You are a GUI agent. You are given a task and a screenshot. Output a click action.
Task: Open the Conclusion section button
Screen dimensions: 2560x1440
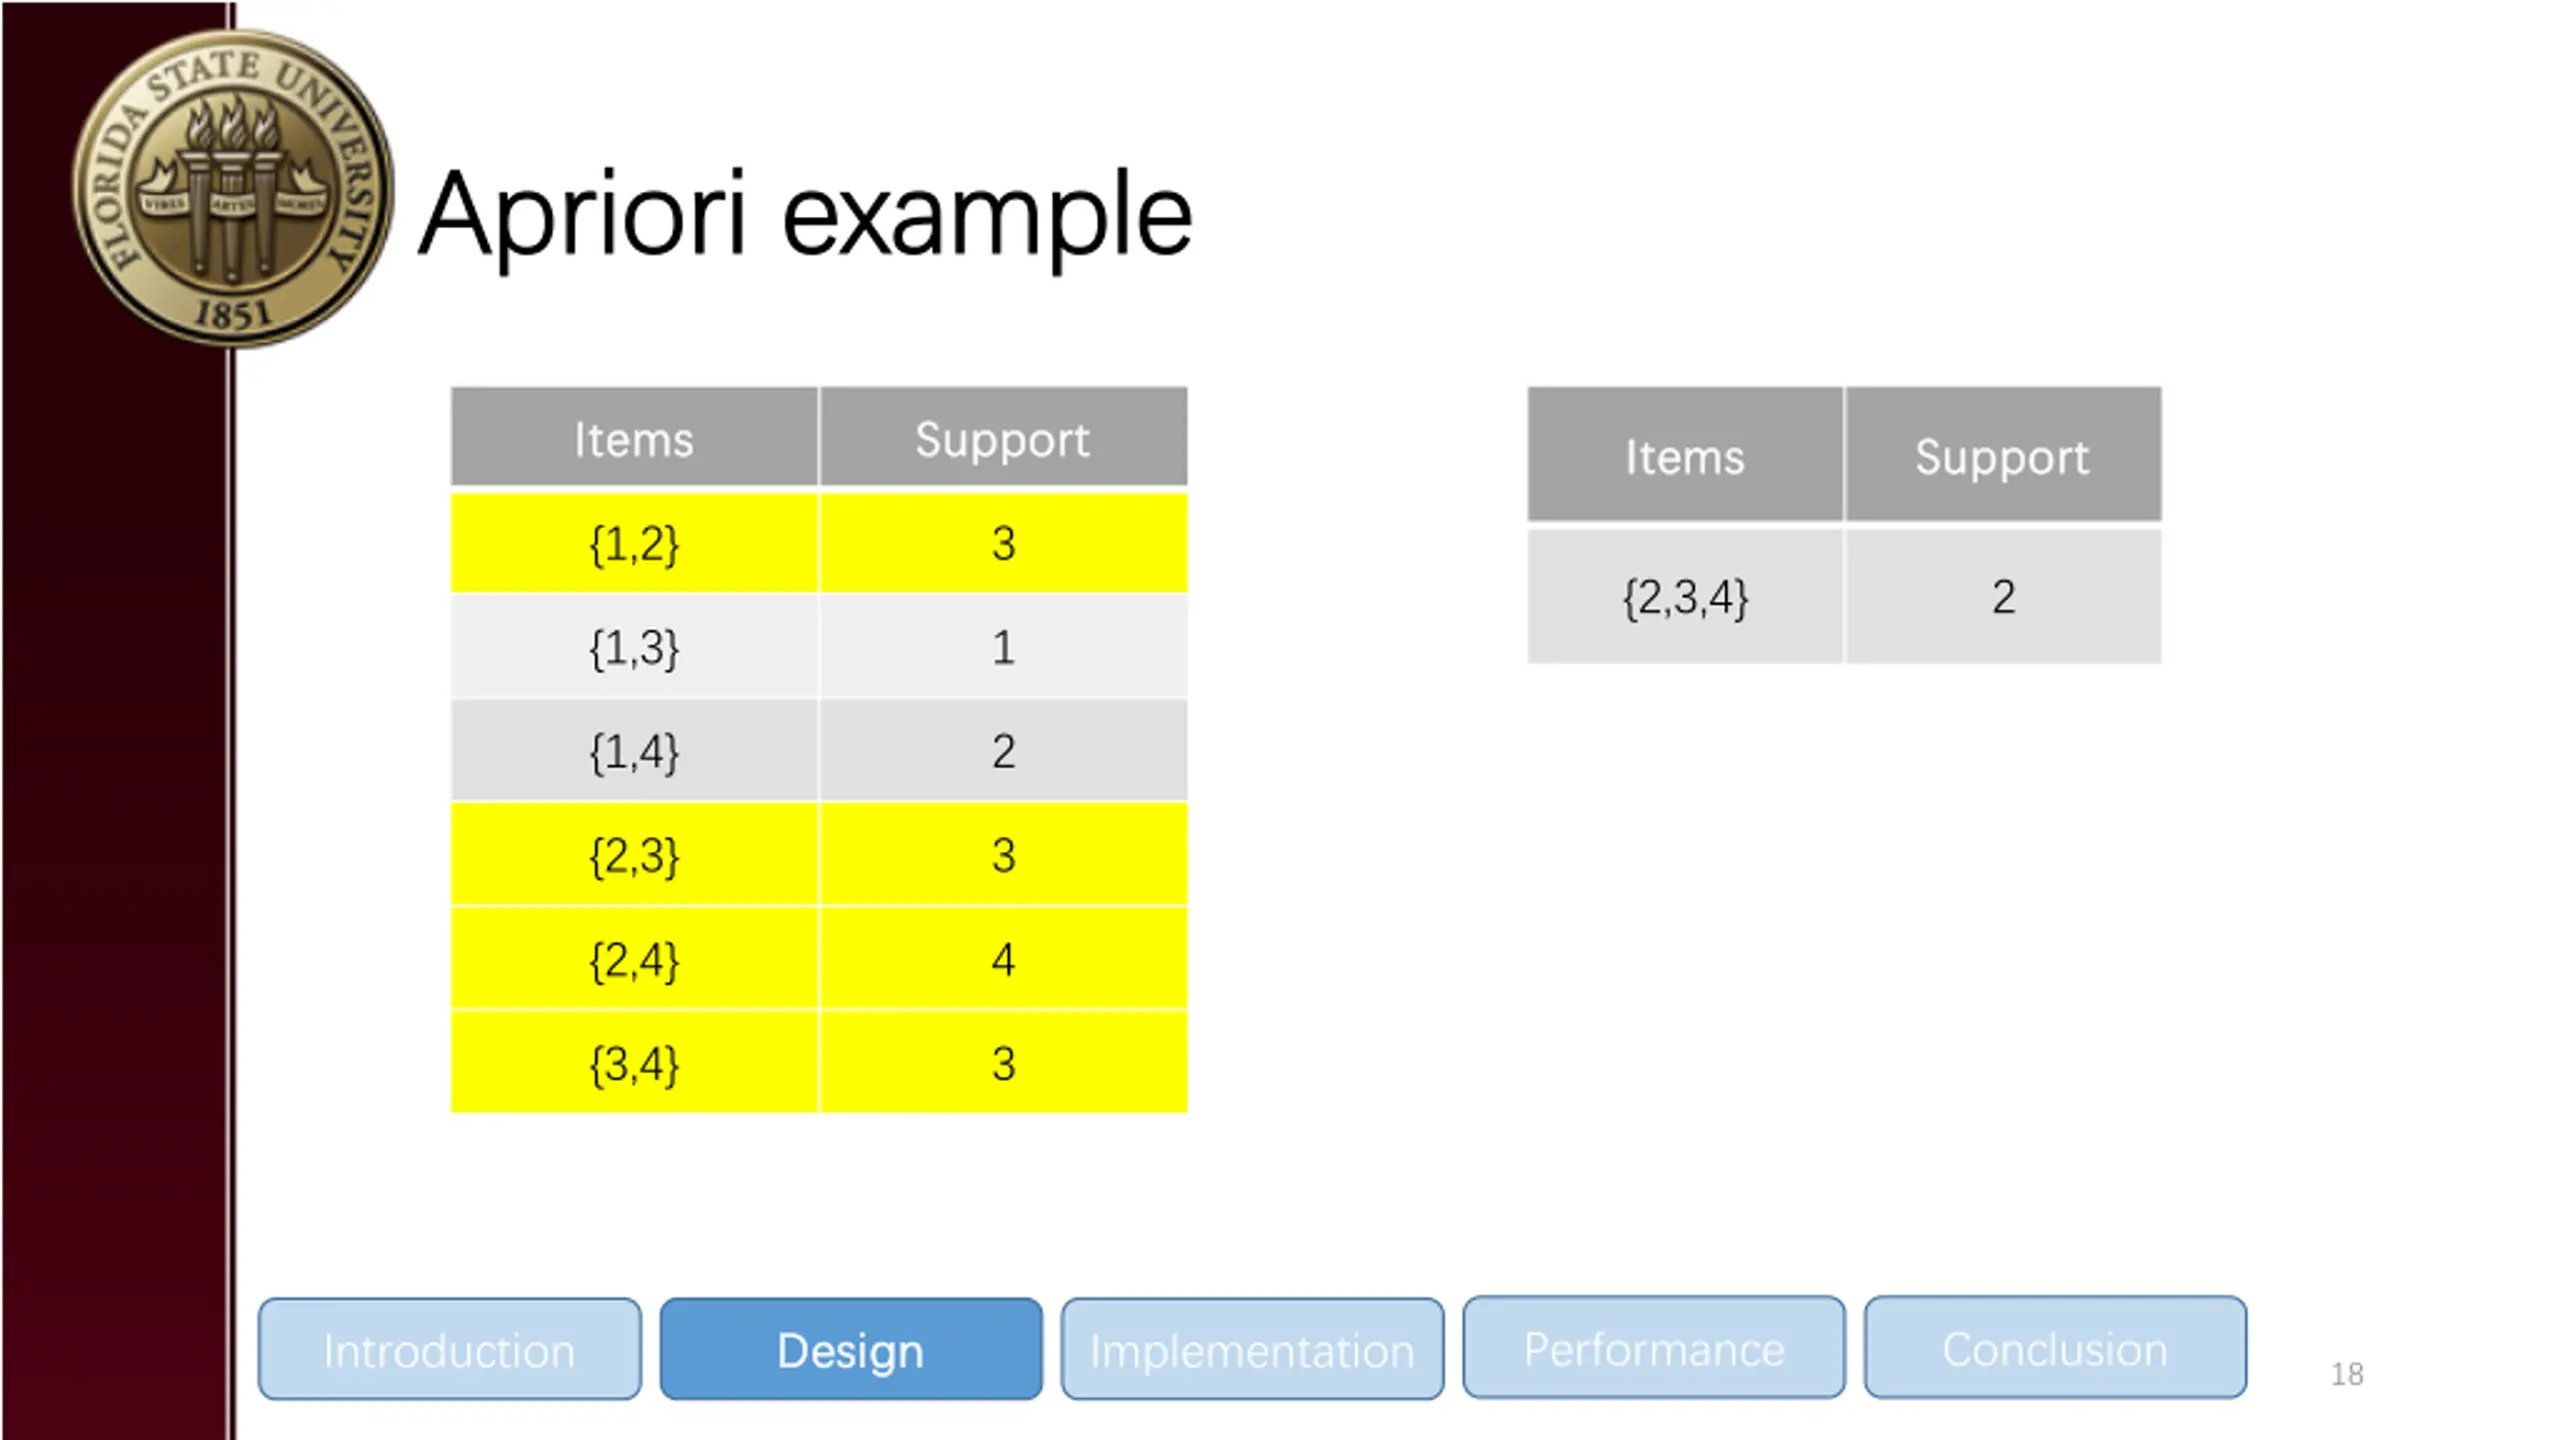click(2055, 1348)
